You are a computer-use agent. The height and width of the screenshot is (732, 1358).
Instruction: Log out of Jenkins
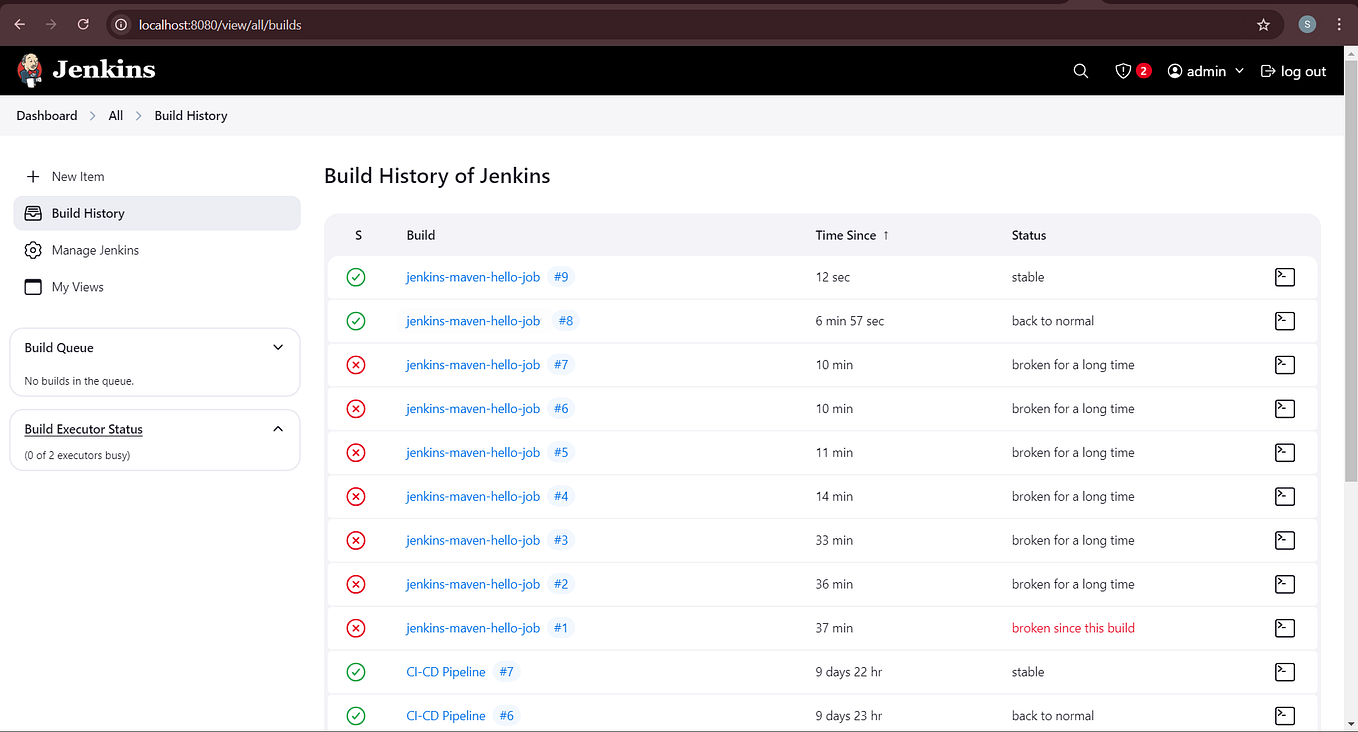[x=1293, y=70]
